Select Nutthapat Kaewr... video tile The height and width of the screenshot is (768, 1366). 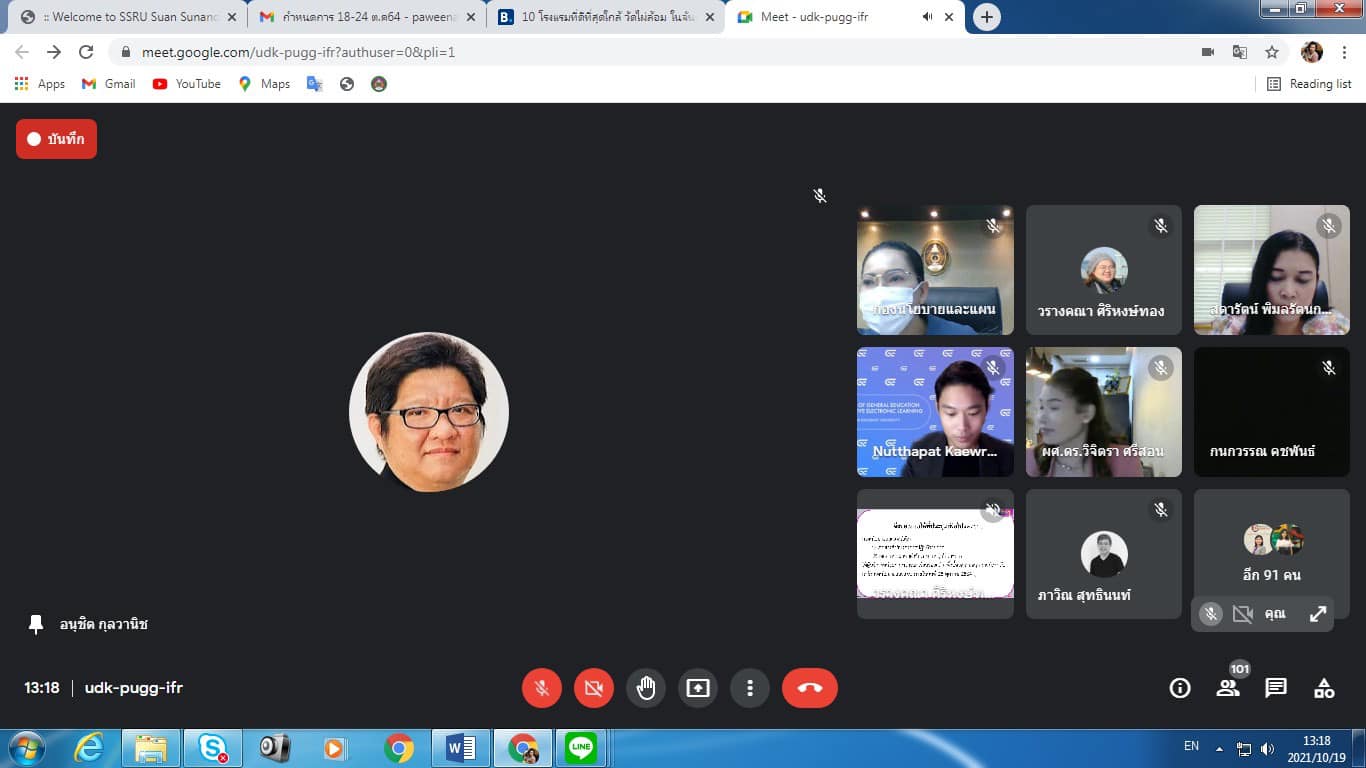935,412
